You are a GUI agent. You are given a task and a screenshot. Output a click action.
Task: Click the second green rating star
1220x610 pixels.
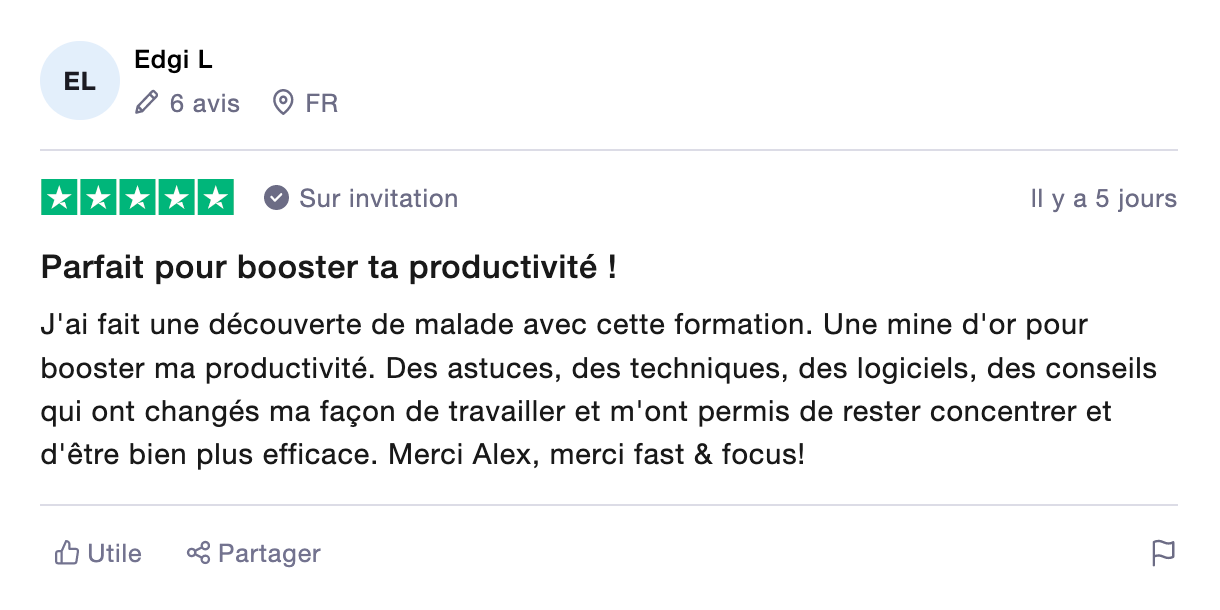(99, 198)
